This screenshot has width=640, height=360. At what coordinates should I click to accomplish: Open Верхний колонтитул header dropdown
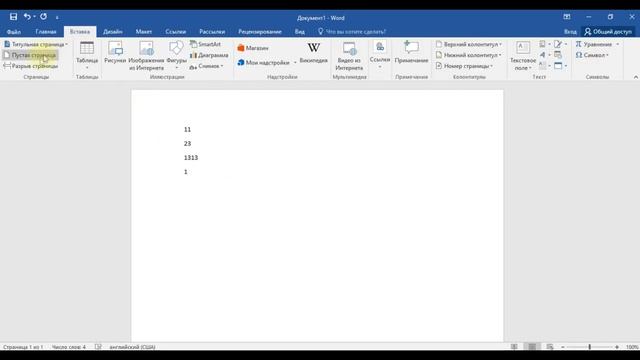click(469, 44)
